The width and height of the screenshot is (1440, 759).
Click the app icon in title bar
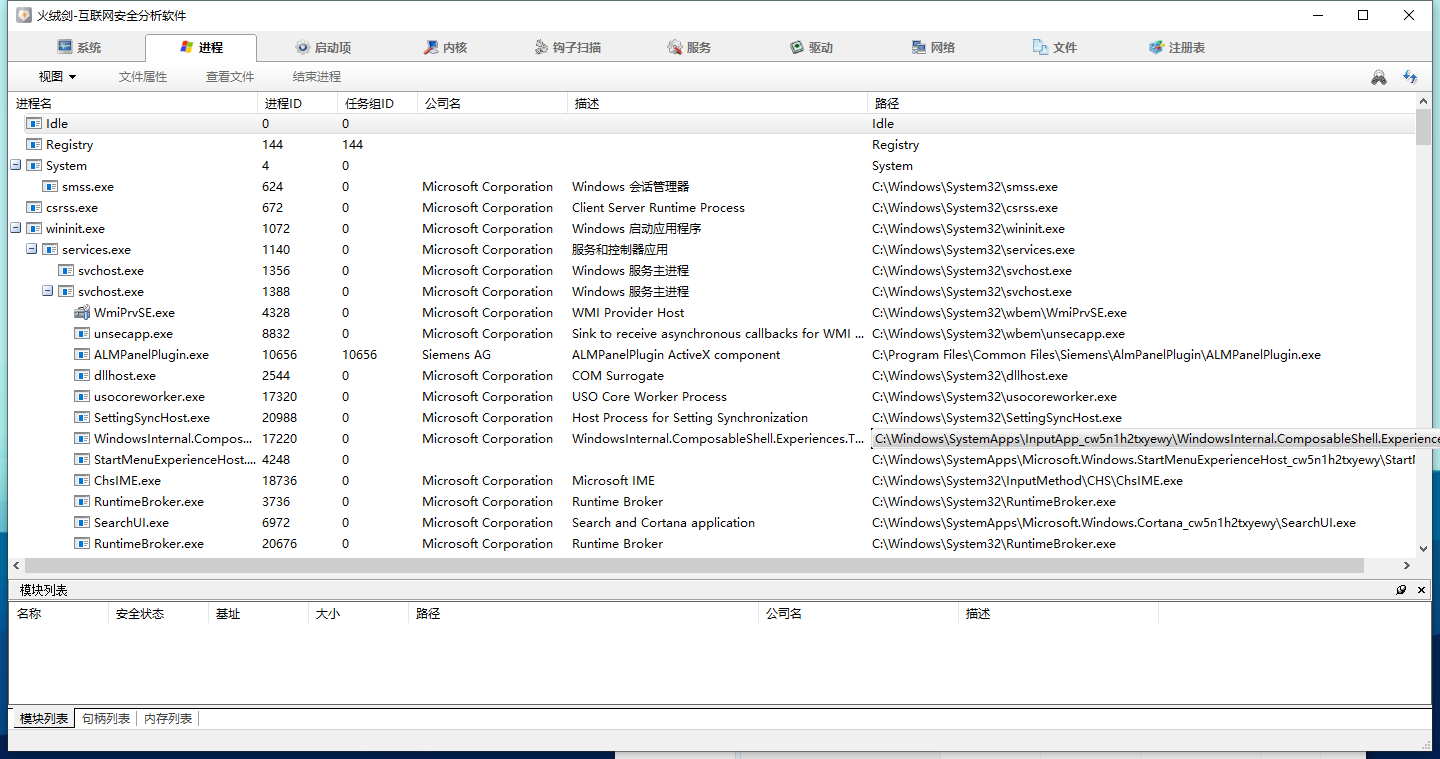[23, 15]
